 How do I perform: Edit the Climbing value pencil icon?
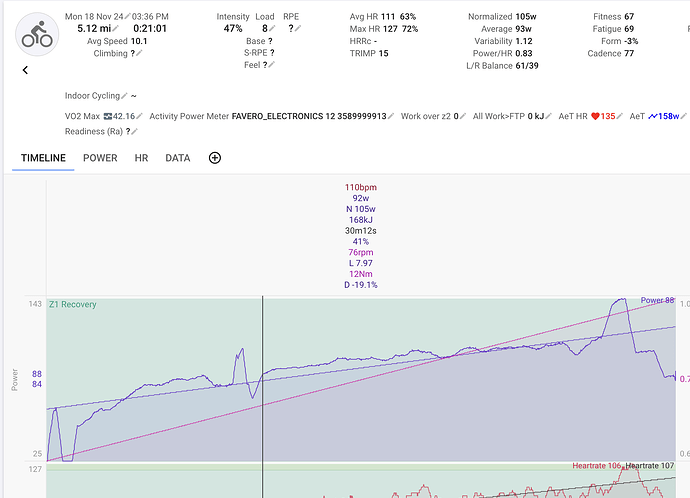pos(139,53)
